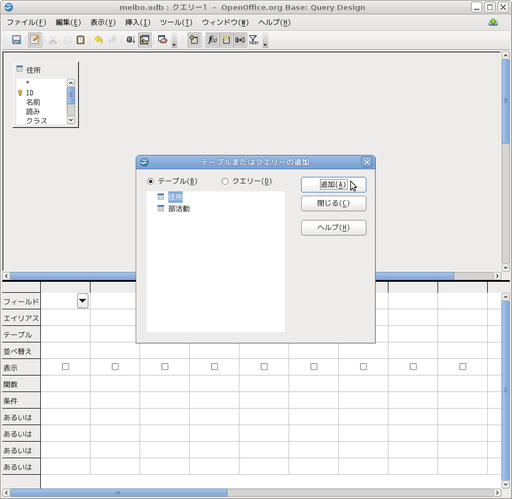Toggle the Edit mode toolbar icon
Image resolution: width=512 pixels, height=499 pixels.
(35, 40)
